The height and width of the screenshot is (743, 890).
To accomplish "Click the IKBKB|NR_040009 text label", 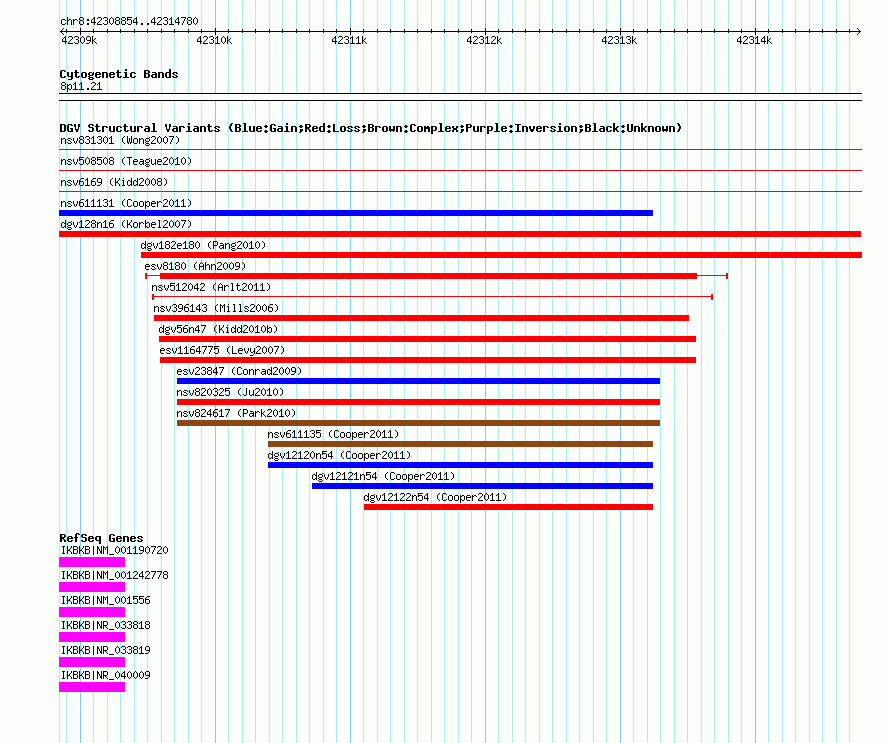I will 106,675.
